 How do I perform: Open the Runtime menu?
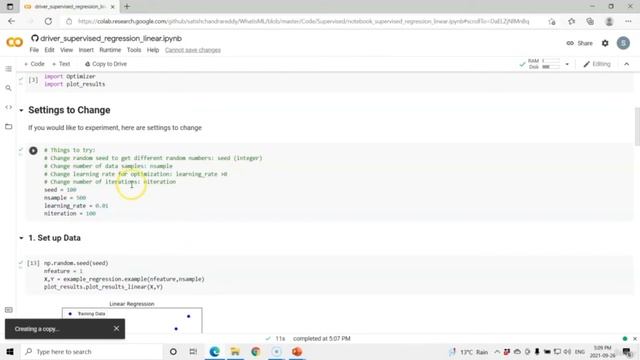coord(110,50)
